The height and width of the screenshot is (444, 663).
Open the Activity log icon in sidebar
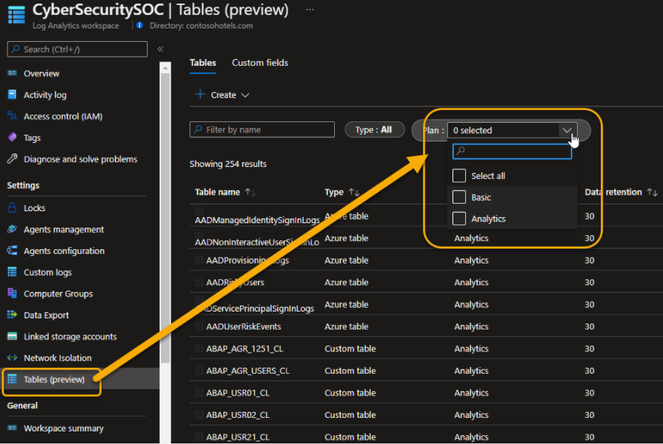coord(12,94)
